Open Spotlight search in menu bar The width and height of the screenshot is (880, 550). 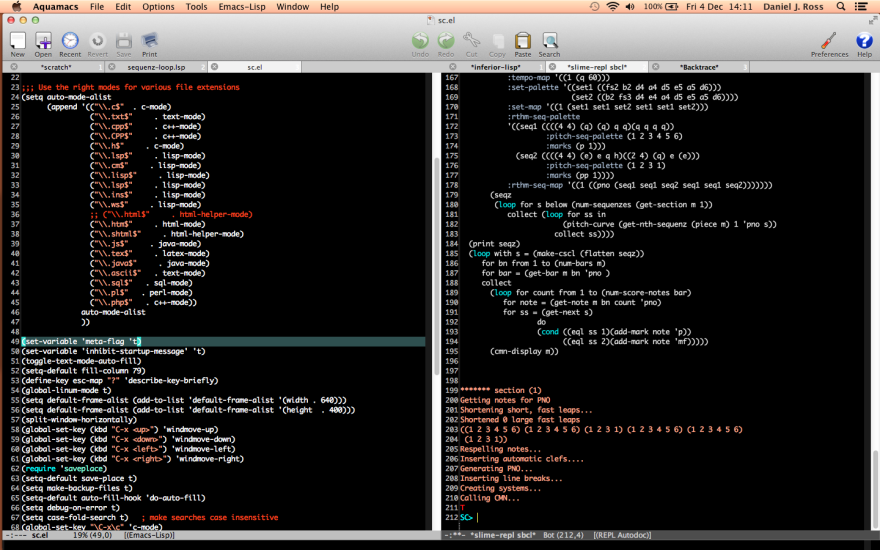(x=840, y=7)
